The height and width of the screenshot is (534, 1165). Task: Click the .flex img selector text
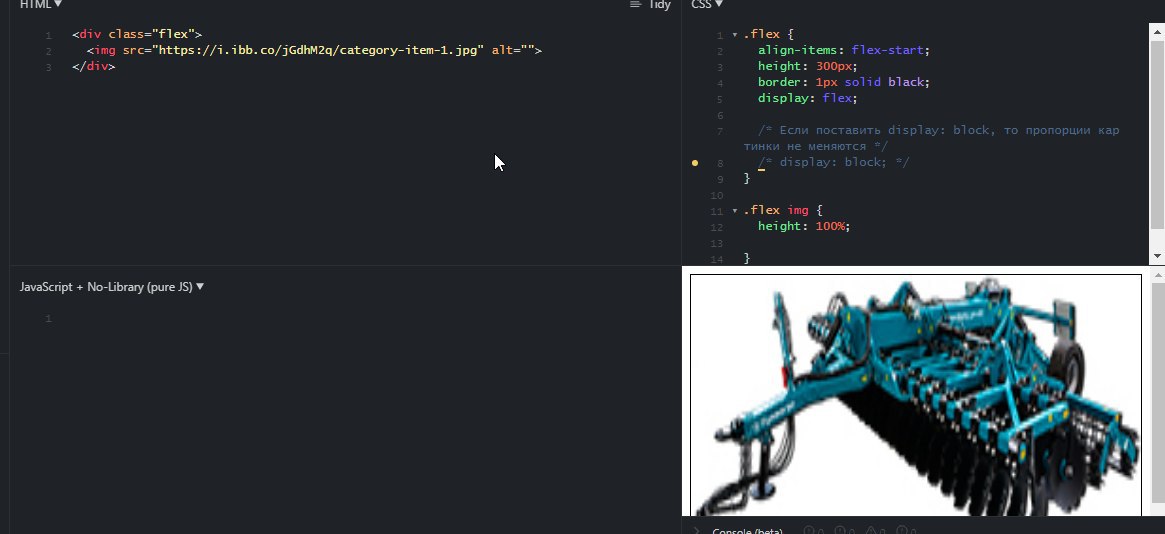point(776,210)
